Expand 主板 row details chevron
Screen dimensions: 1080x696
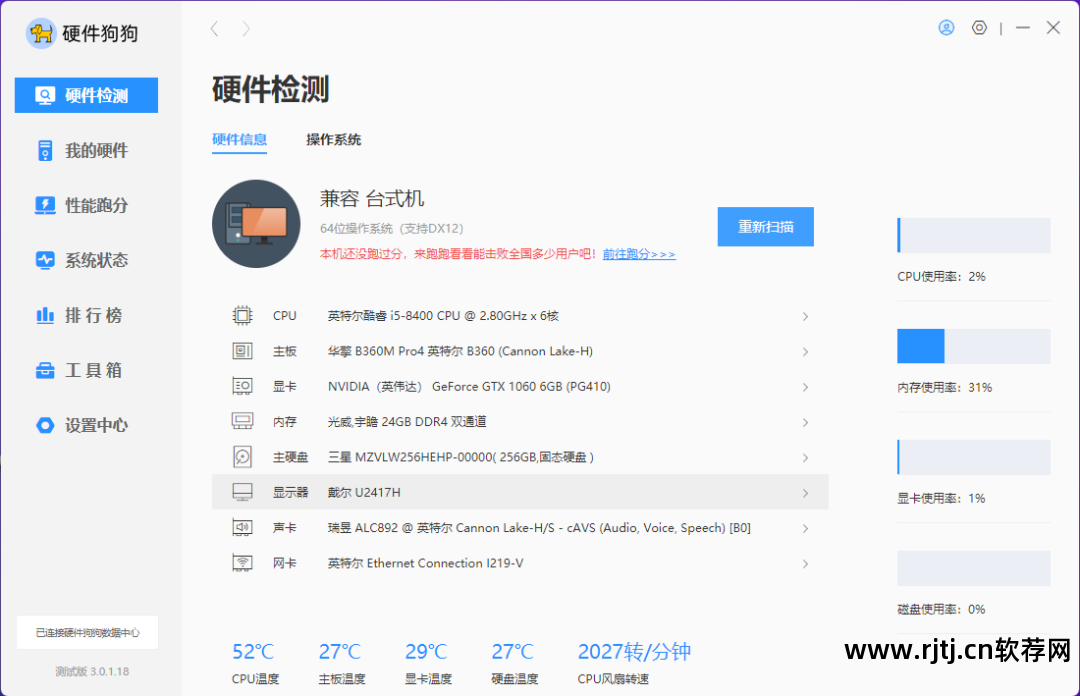[805, 351]
